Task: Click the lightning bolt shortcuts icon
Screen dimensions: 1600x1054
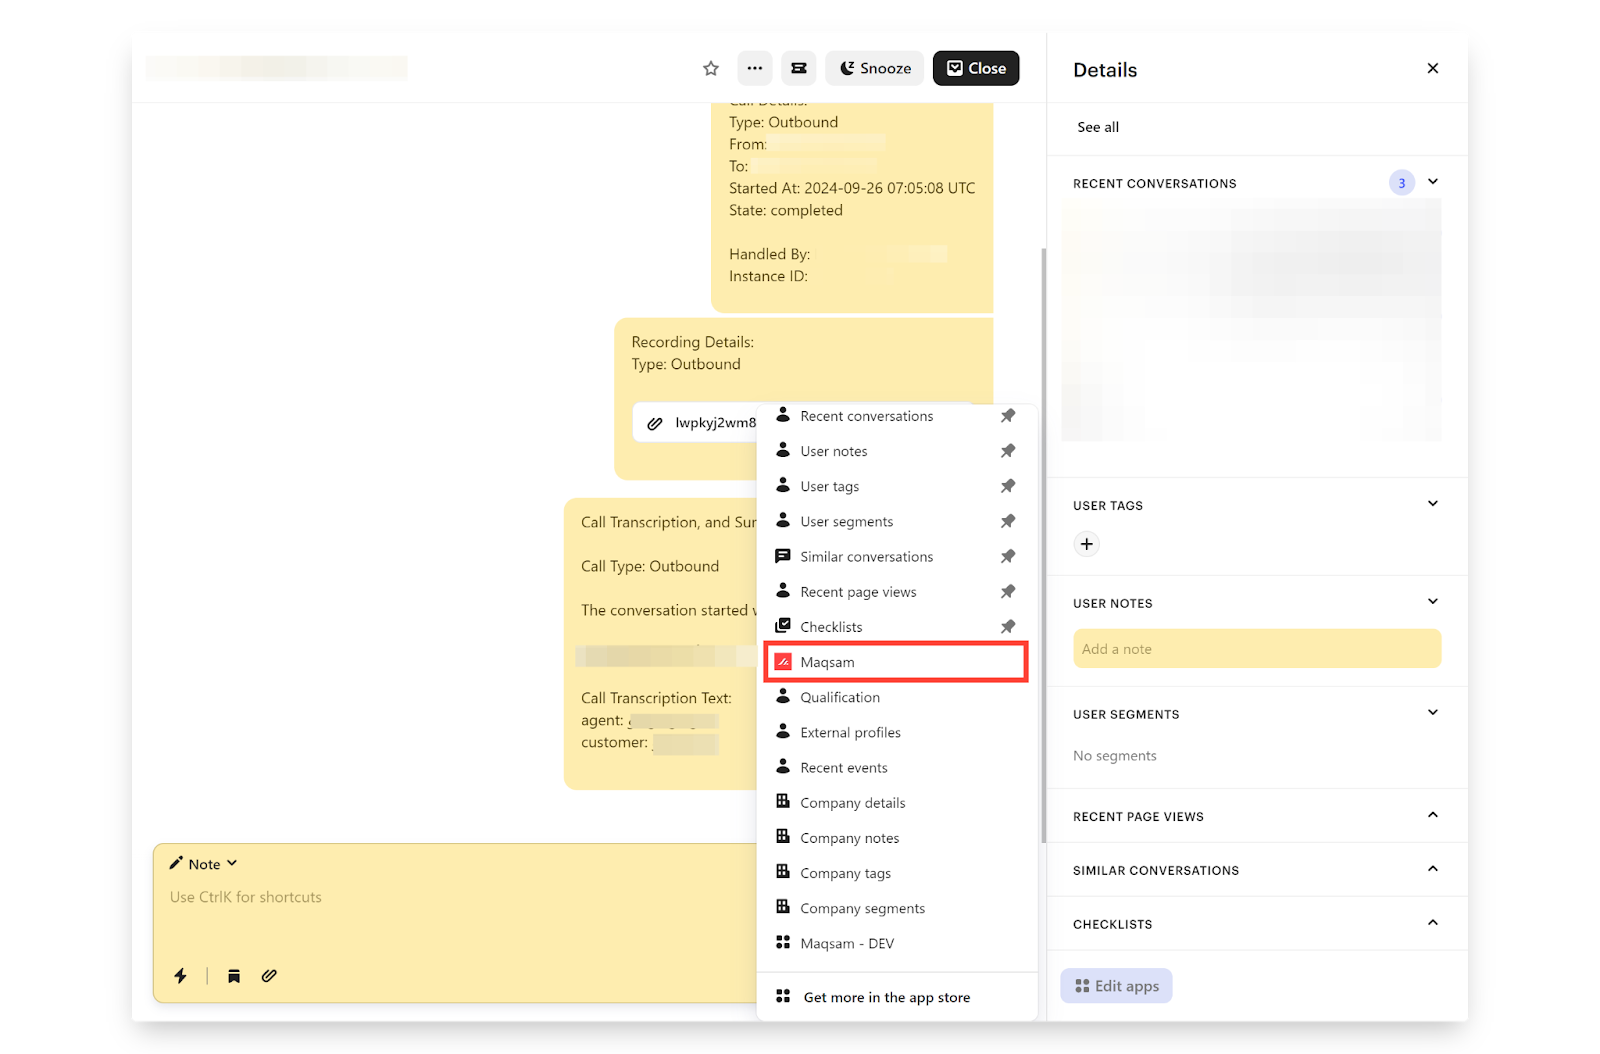Action: [181, 976]
